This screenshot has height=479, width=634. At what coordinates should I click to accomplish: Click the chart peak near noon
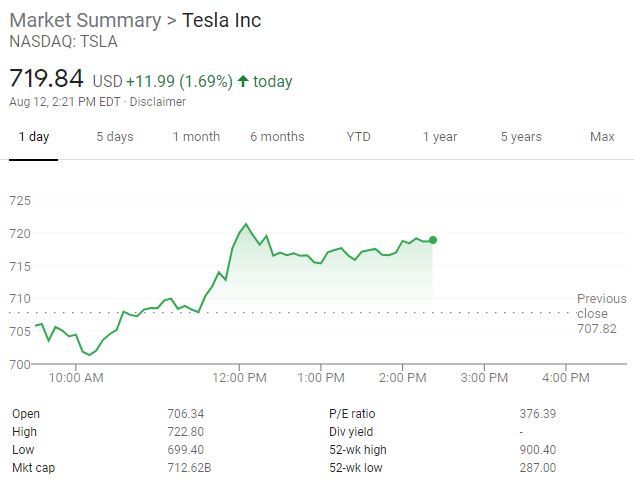(x=245, y=224)
